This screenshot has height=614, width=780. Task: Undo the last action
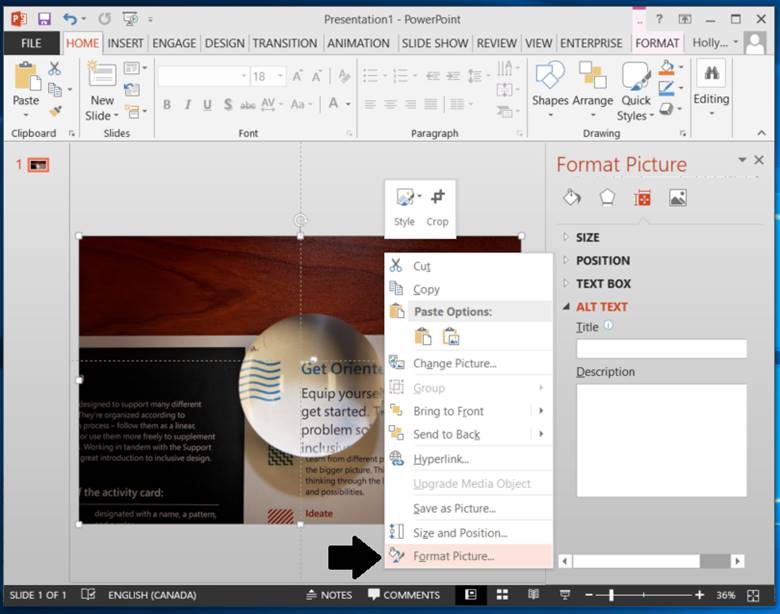(70, 19)
